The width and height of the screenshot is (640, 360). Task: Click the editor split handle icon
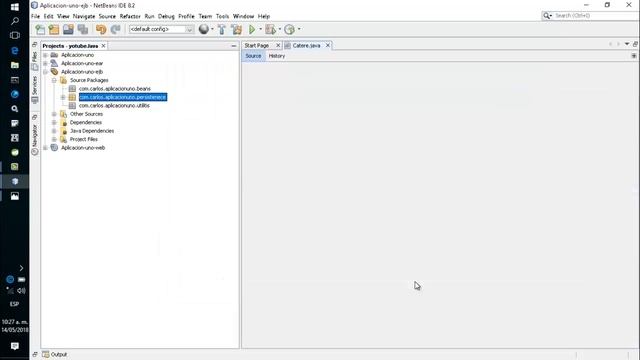click(x=634, y=56)
